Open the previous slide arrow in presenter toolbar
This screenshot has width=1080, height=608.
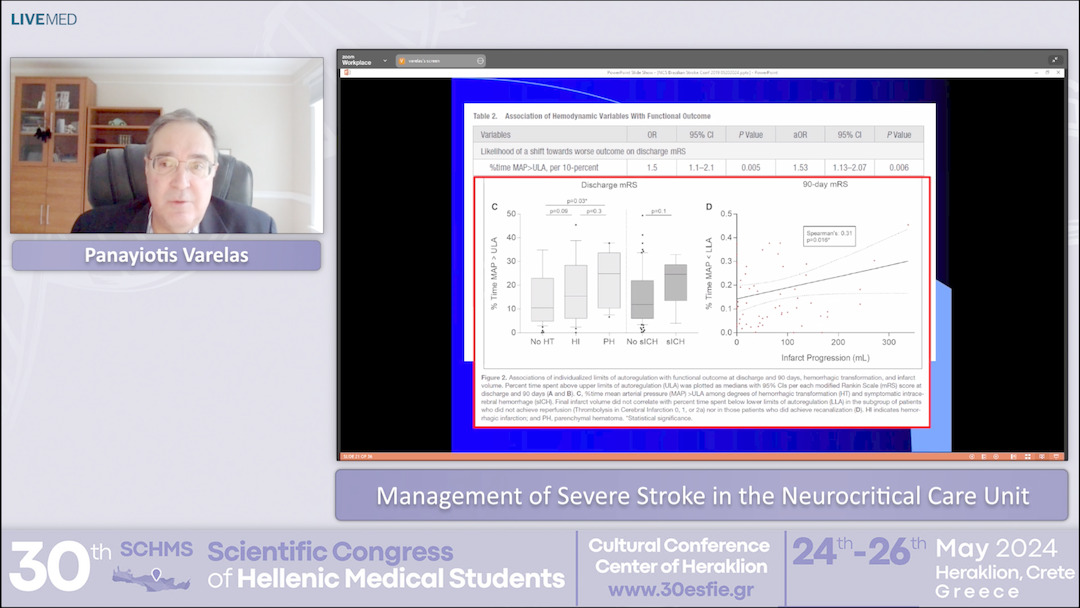[x=971, y=455]
